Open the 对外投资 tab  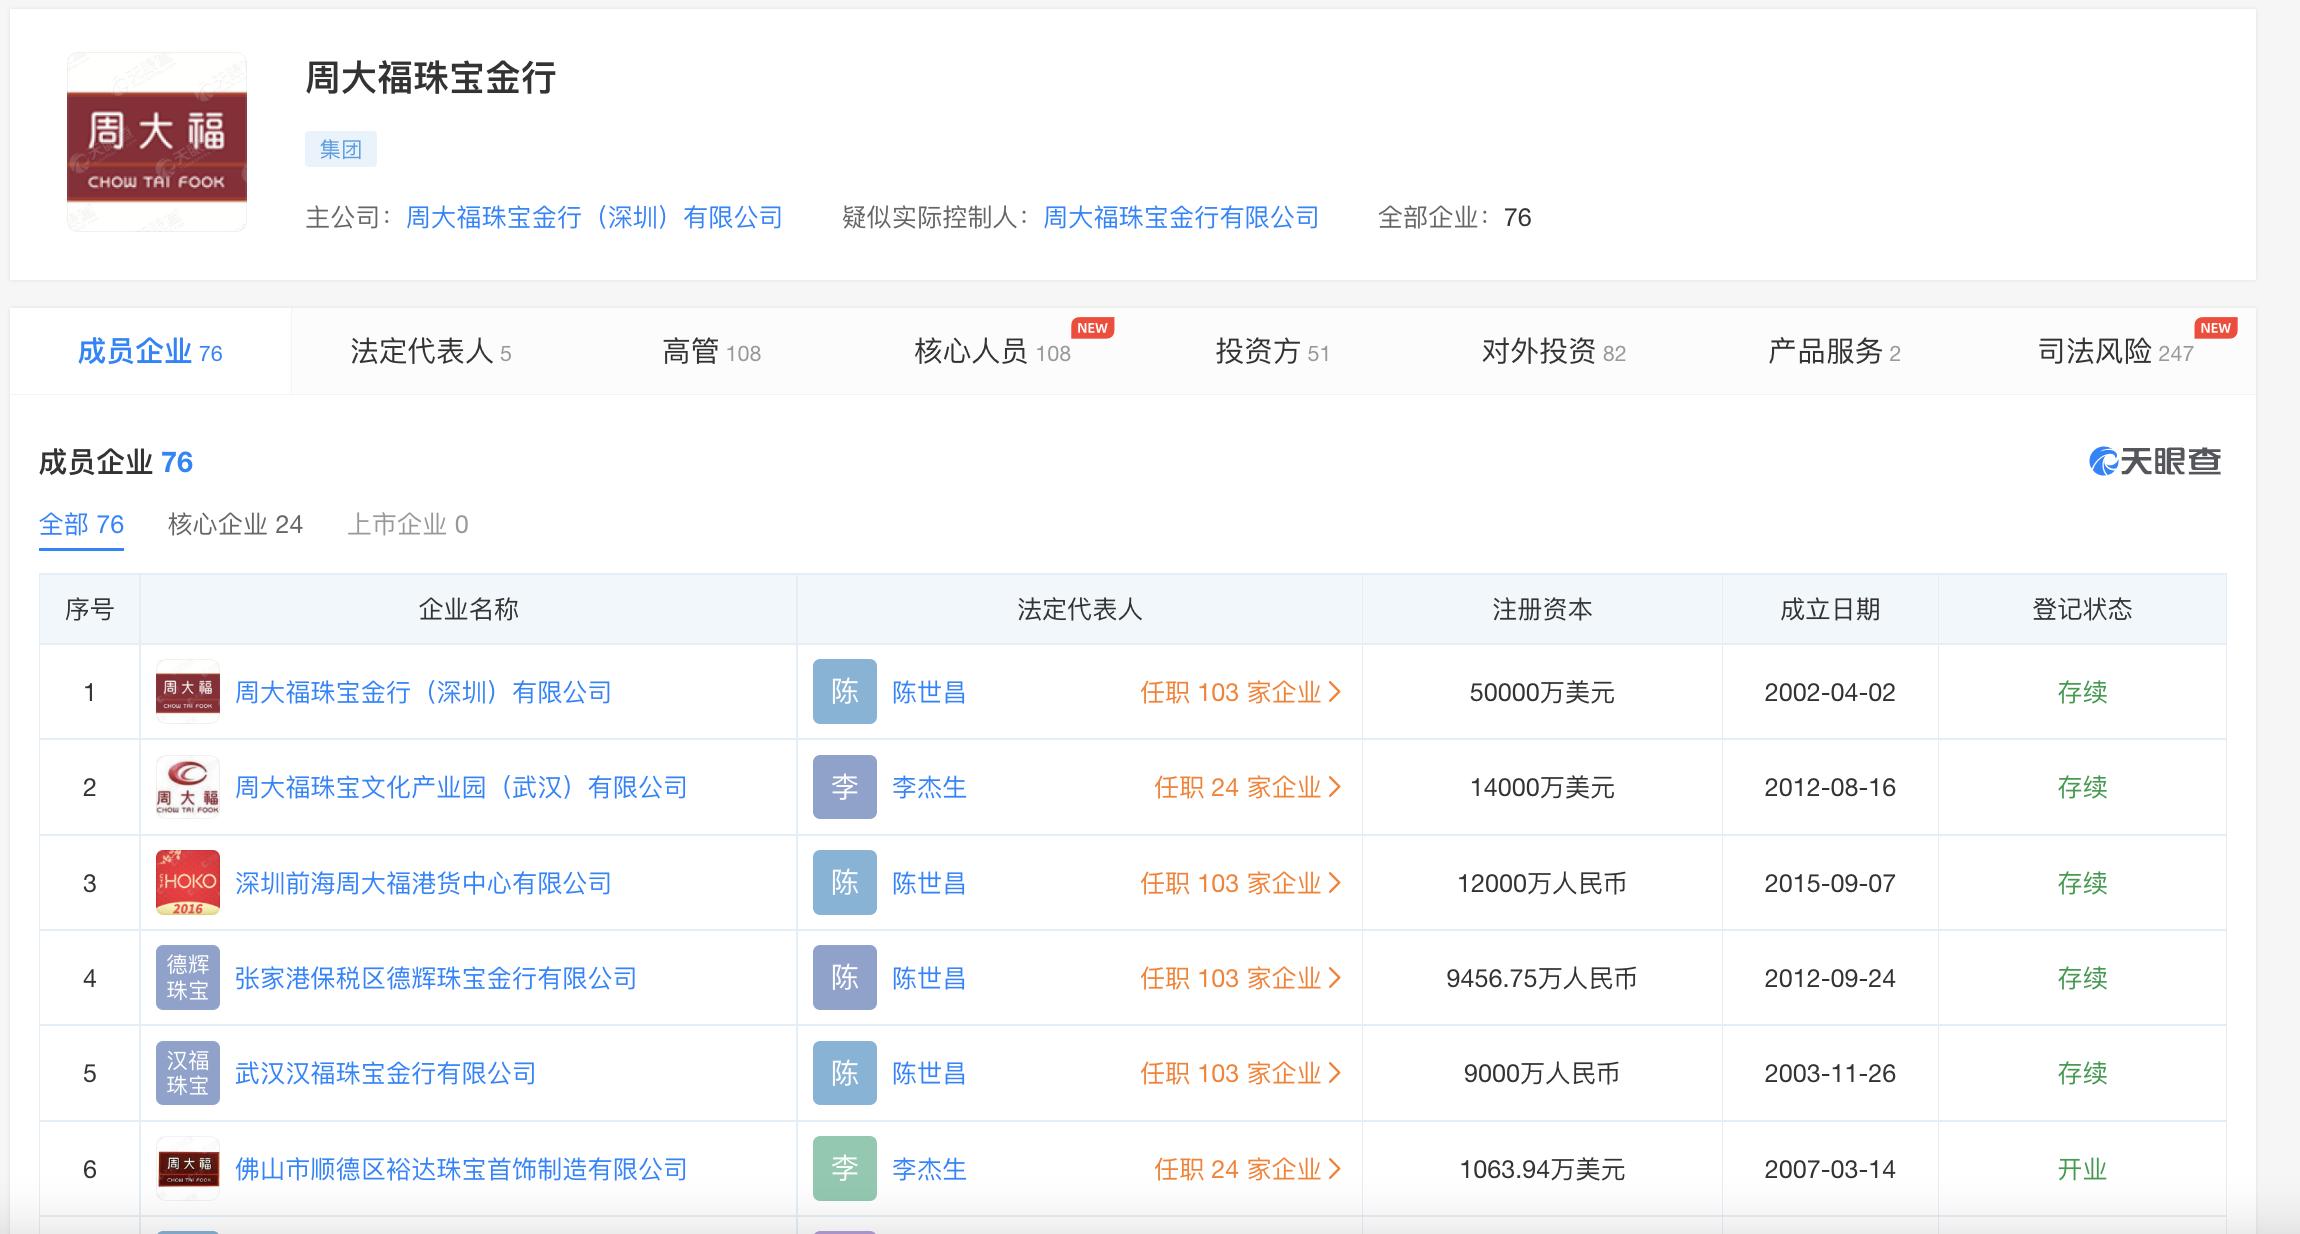[1552, 352]
